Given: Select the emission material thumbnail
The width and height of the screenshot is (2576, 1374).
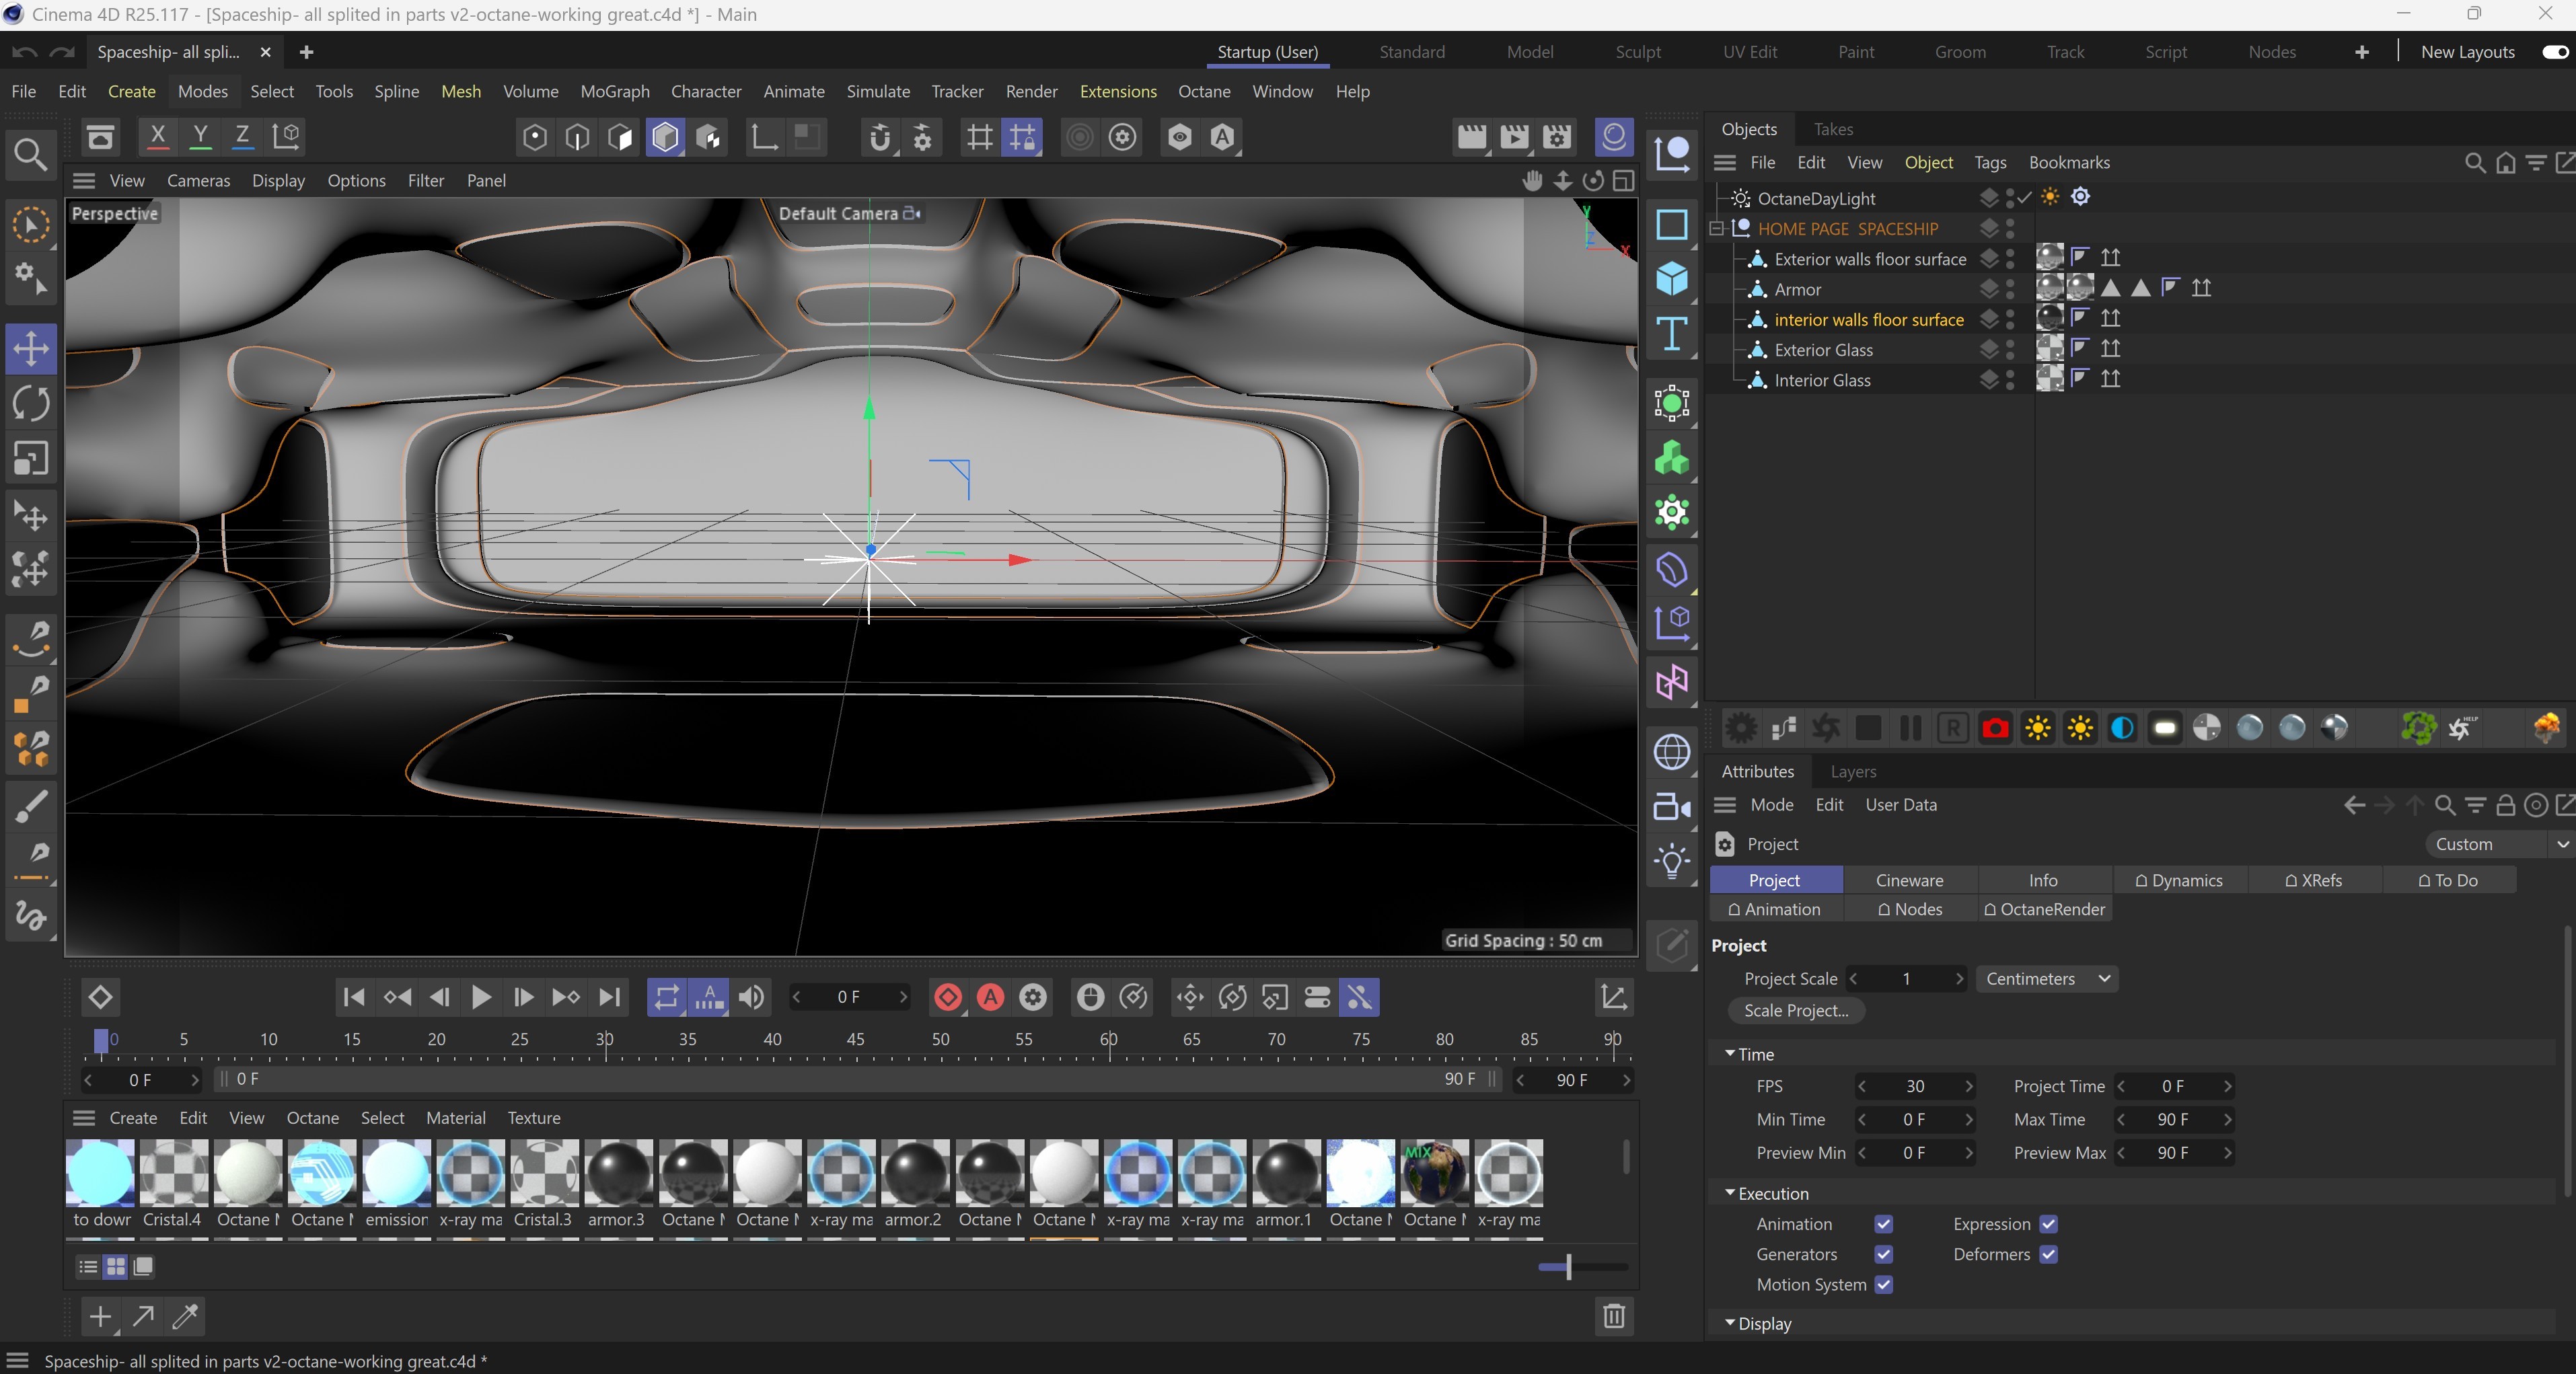Looking at the screenshot, I should pyautogui.click(x=396, y=1173).
